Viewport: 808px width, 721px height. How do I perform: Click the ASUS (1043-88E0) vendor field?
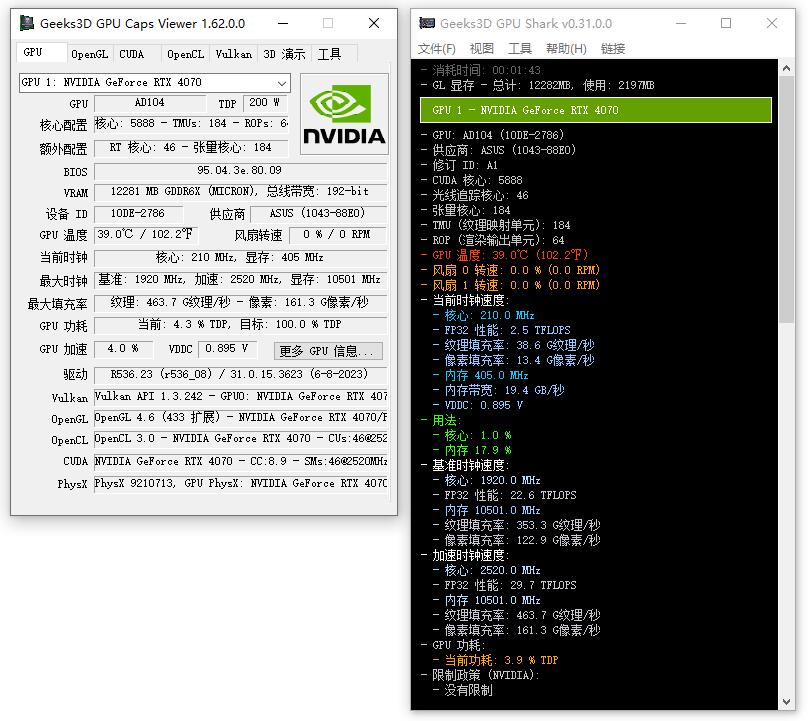318,213
